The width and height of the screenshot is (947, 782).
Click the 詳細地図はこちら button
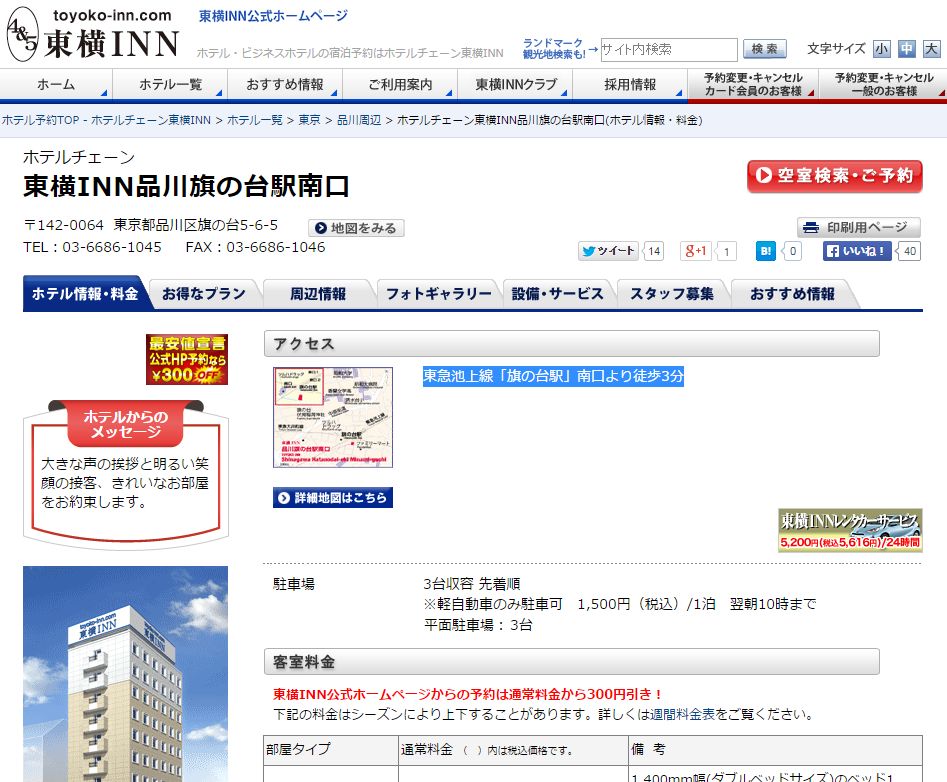pyautogui.click(x=333, y=498)
